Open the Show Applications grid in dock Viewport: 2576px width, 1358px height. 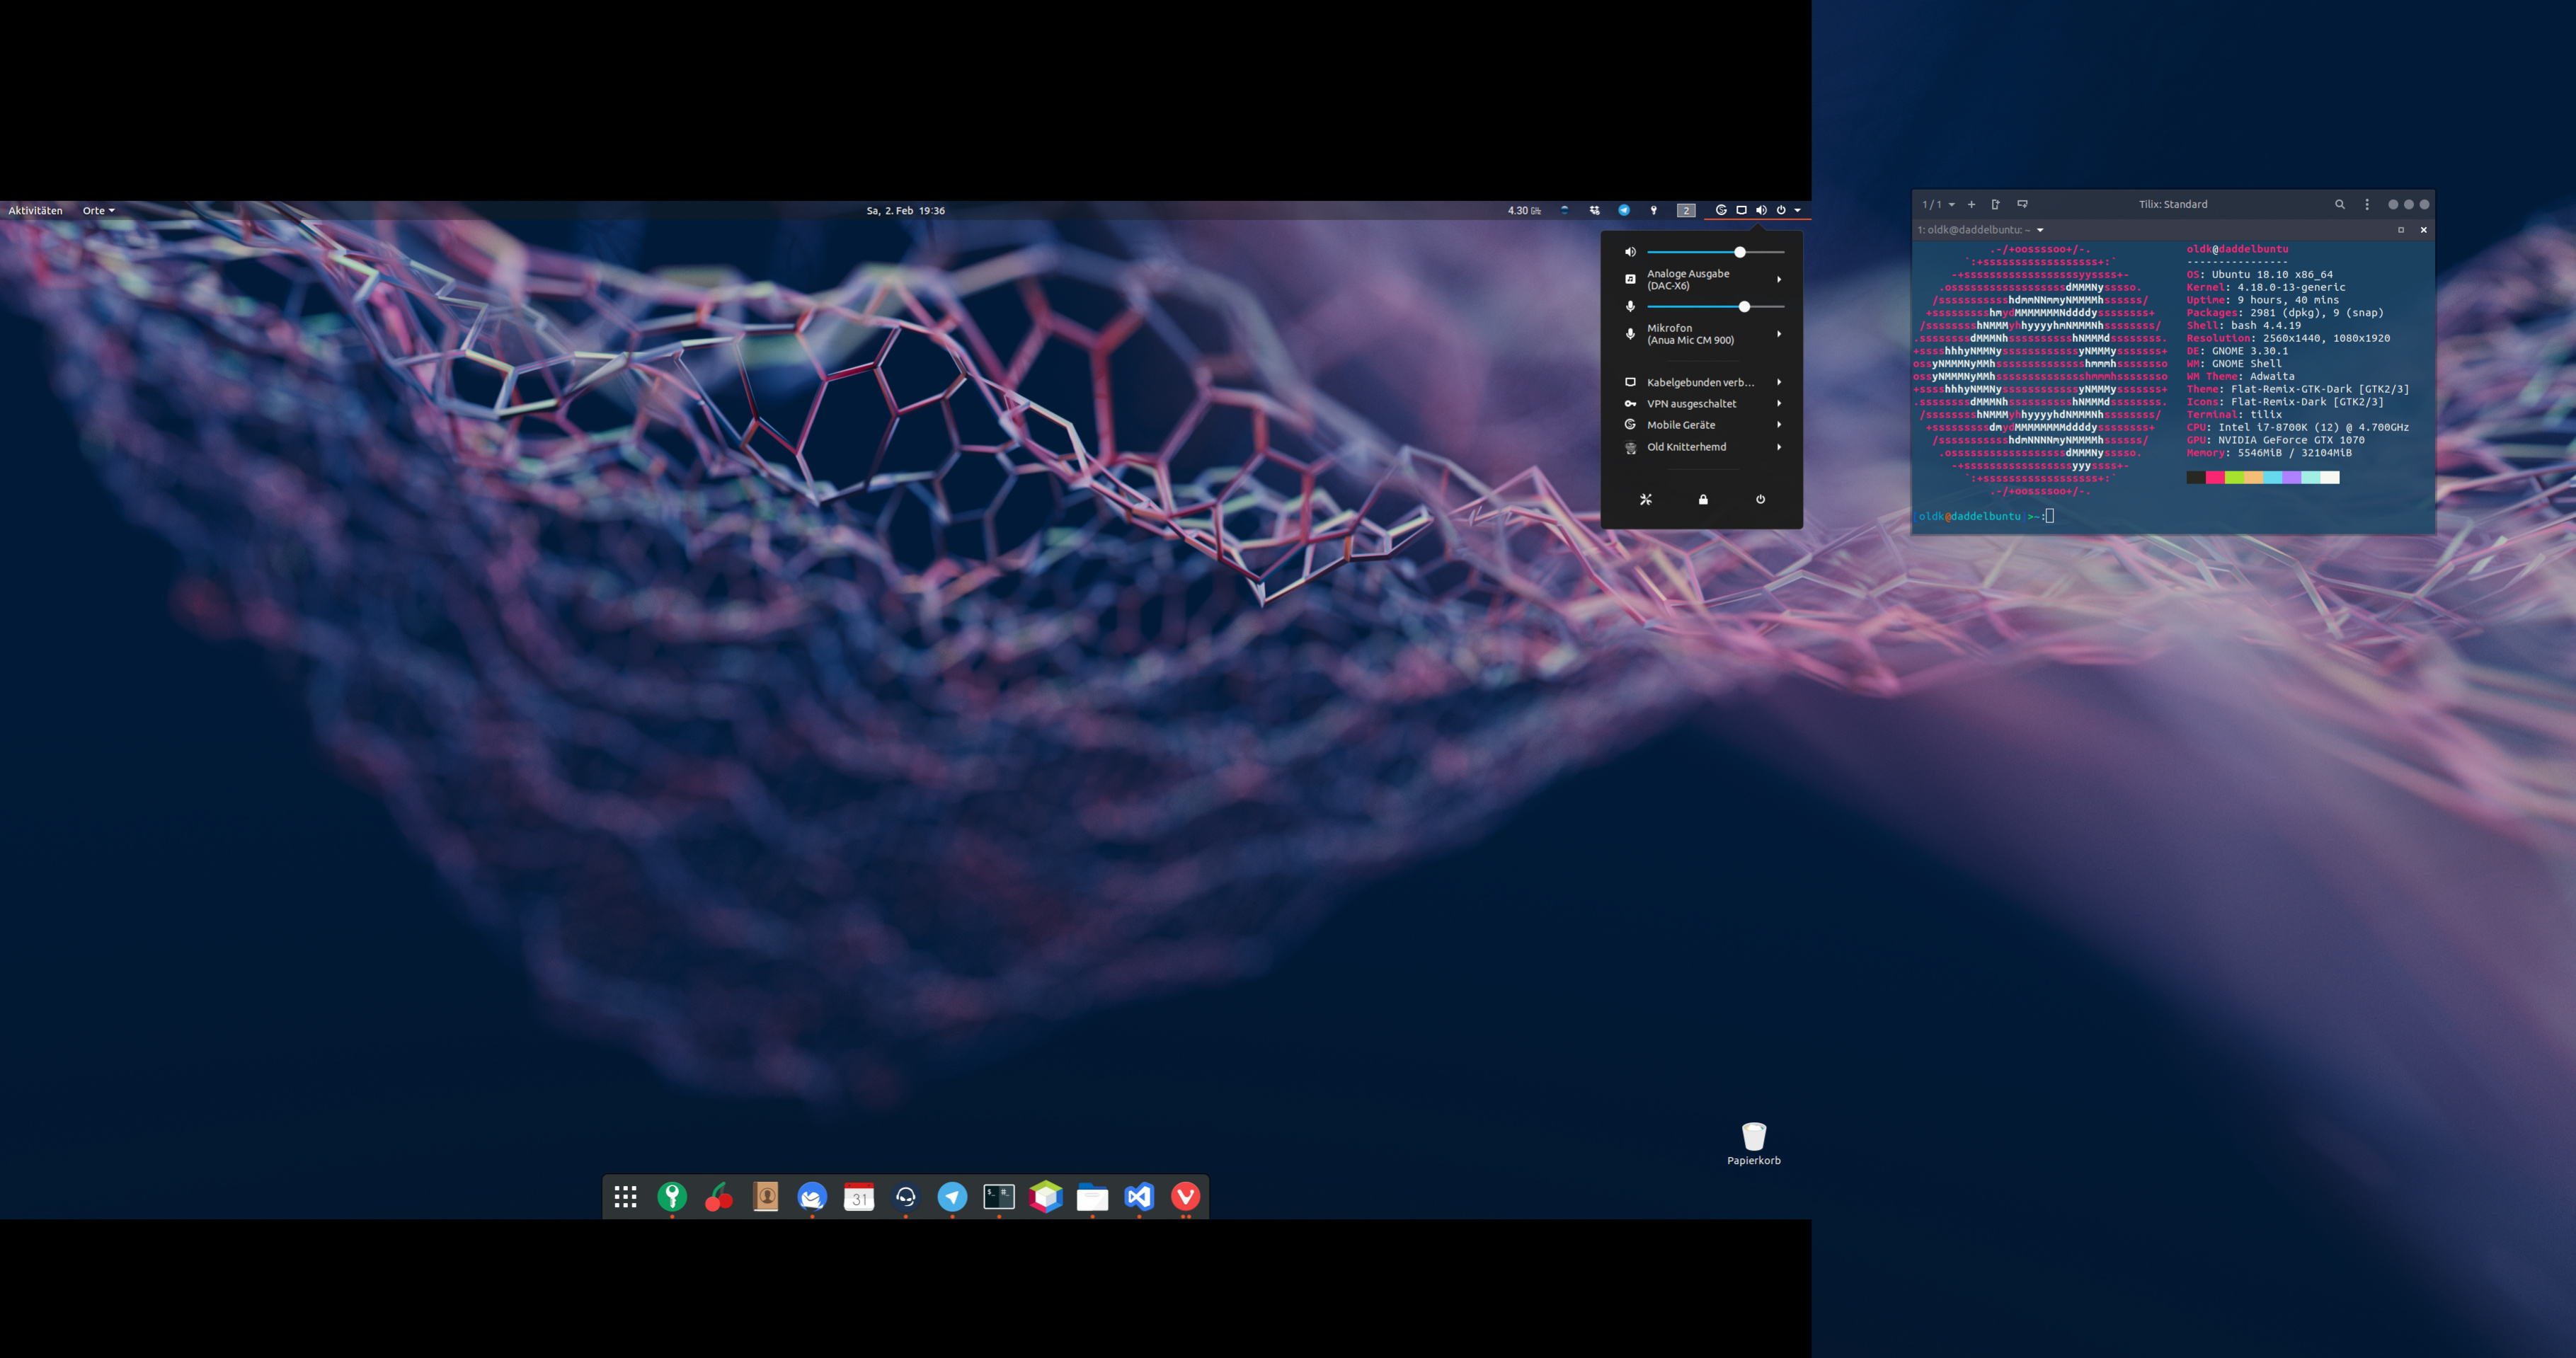click(625, 1197)
